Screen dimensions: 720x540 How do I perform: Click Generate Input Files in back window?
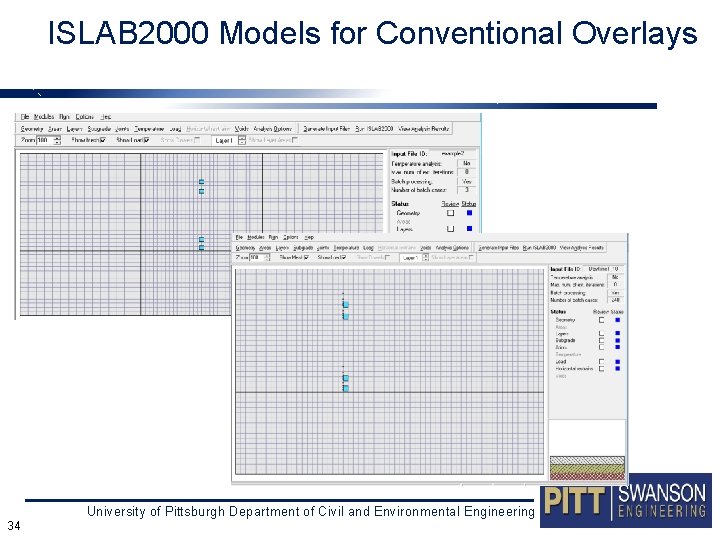(326, 129)
